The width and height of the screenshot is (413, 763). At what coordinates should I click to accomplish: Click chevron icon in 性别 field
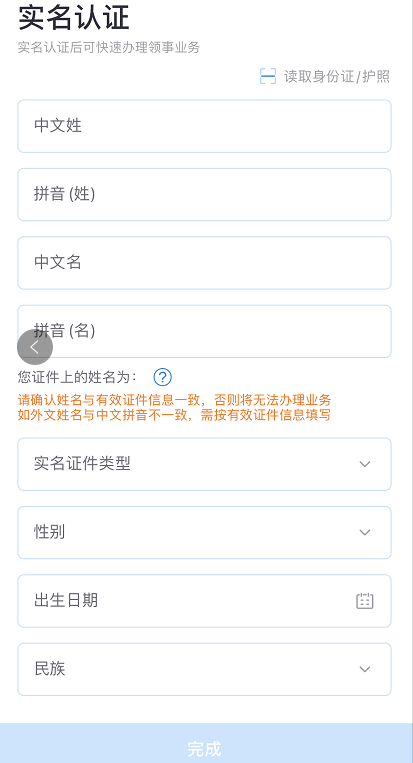pos(365,532)
